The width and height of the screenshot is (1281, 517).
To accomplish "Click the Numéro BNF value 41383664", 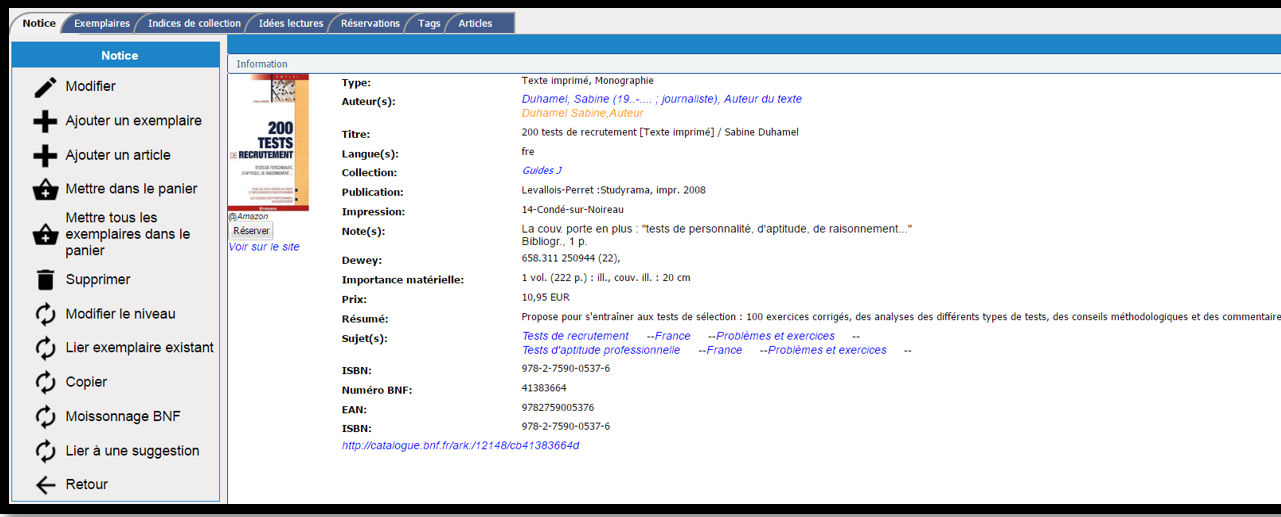I will click(x=544, y=388).
